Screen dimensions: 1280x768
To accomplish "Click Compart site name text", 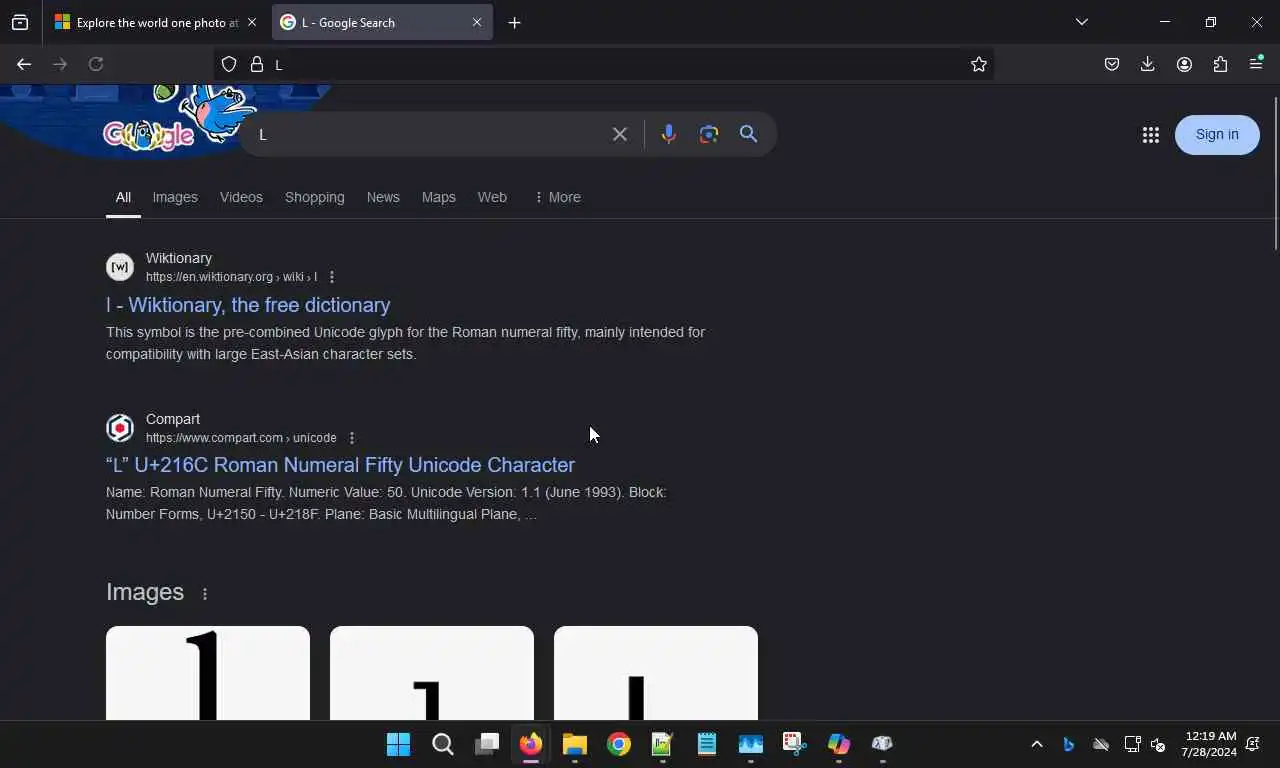I will [173, 419].
